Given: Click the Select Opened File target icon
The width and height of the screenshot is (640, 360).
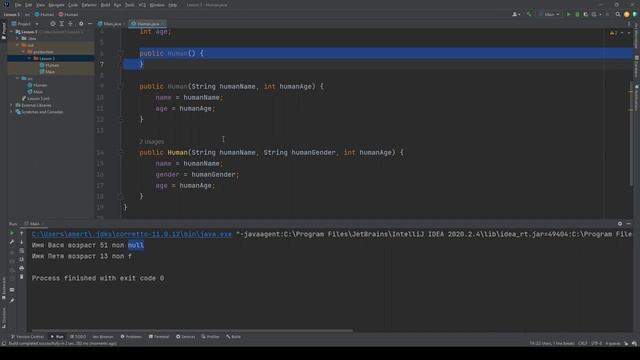Looking at the screenshot, I should (x=53, y=24).
